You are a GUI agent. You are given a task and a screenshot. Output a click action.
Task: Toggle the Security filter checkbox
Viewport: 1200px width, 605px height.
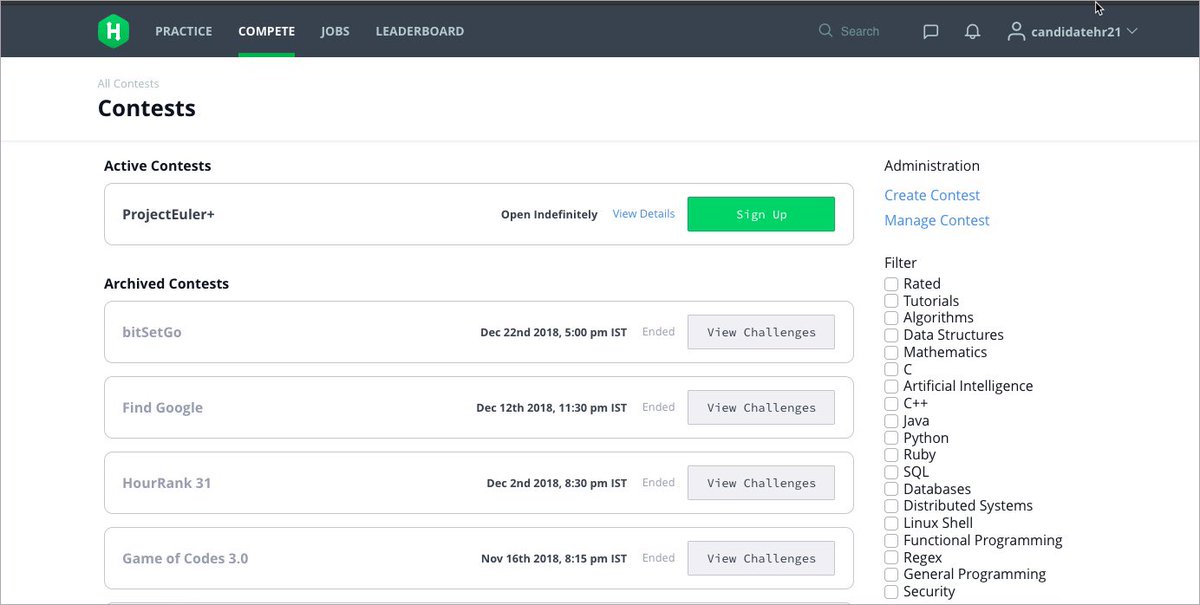[891, 592]
